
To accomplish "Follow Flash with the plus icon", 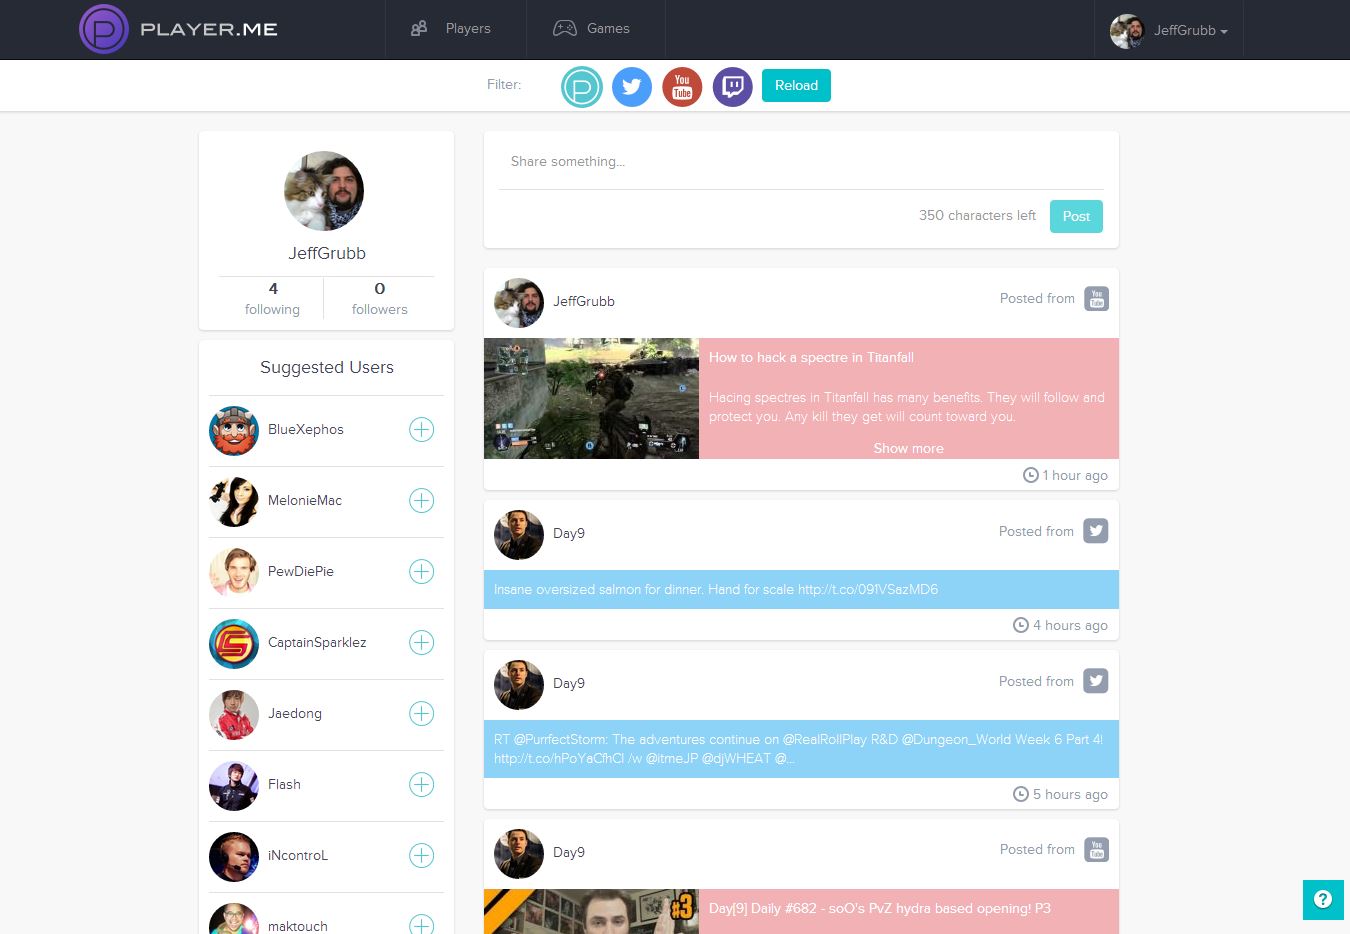I will (422, 785).
